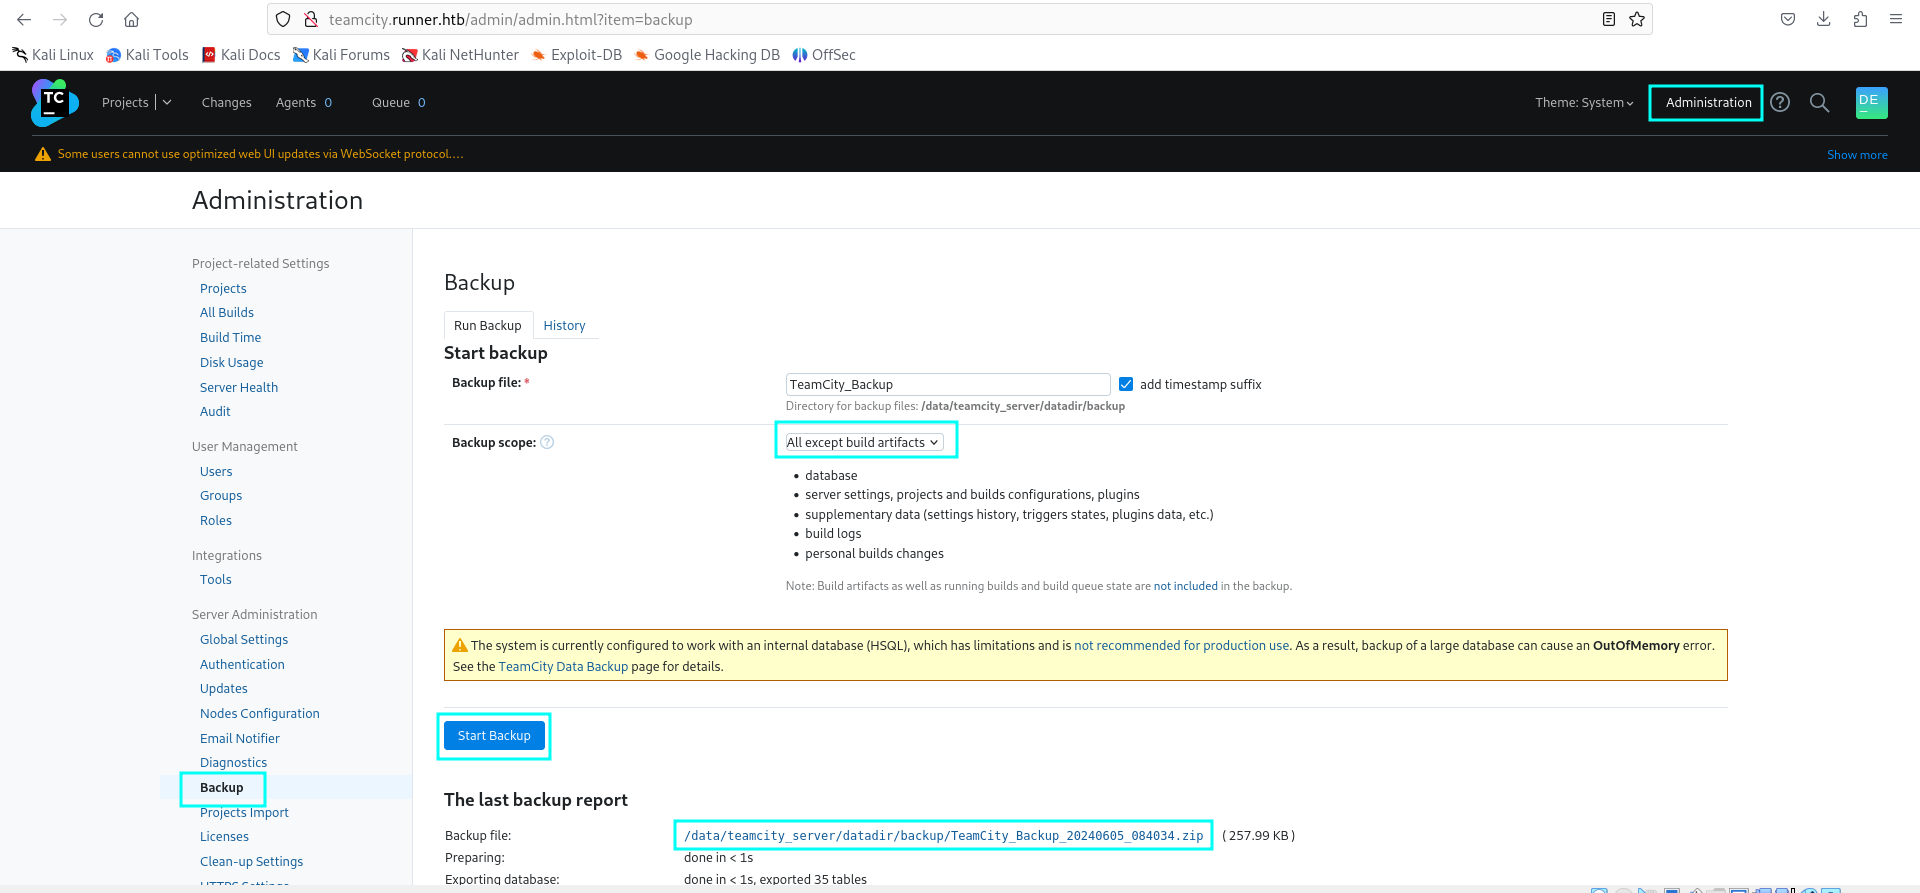Viewport: 1920px width, 893px height.
Task: Bookmark page with the star icon
Action: (1637, 19)
